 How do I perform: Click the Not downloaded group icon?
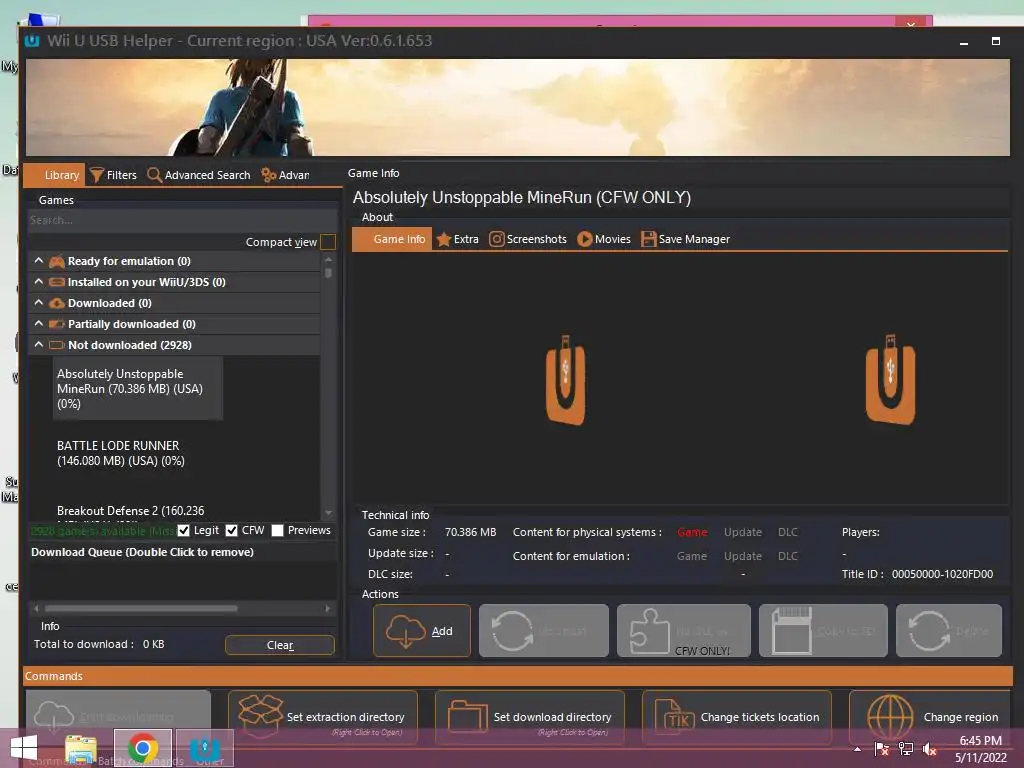click(x=57, y=345)
